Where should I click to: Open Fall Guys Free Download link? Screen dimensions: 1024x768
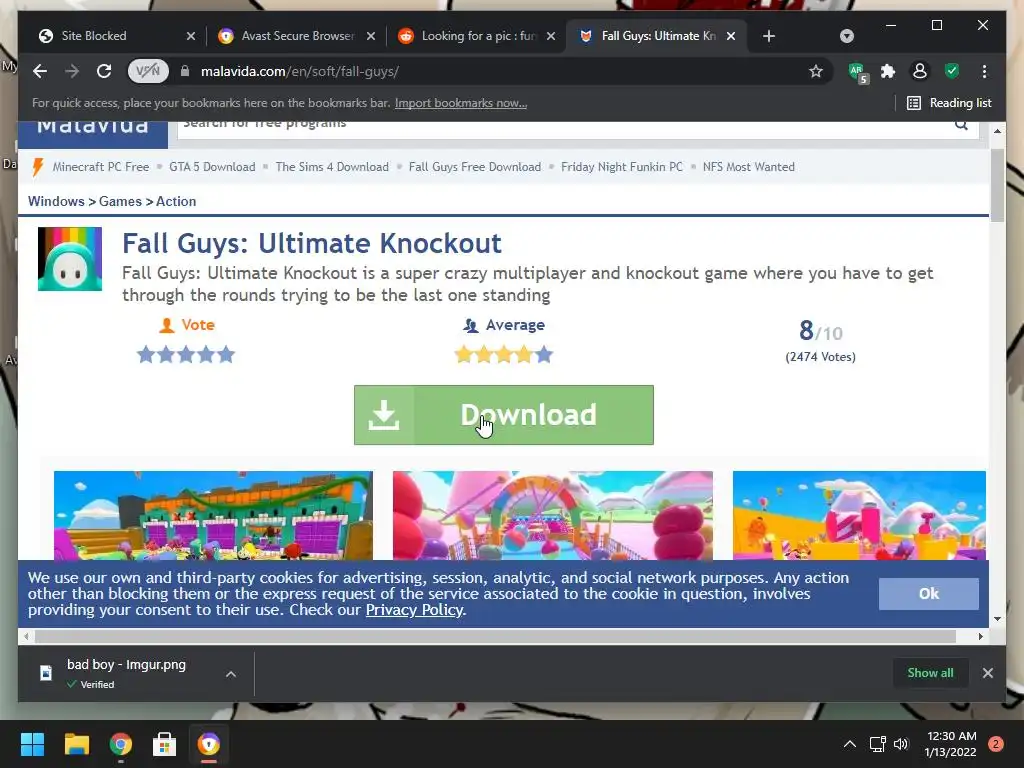click(x=475, y=167)
